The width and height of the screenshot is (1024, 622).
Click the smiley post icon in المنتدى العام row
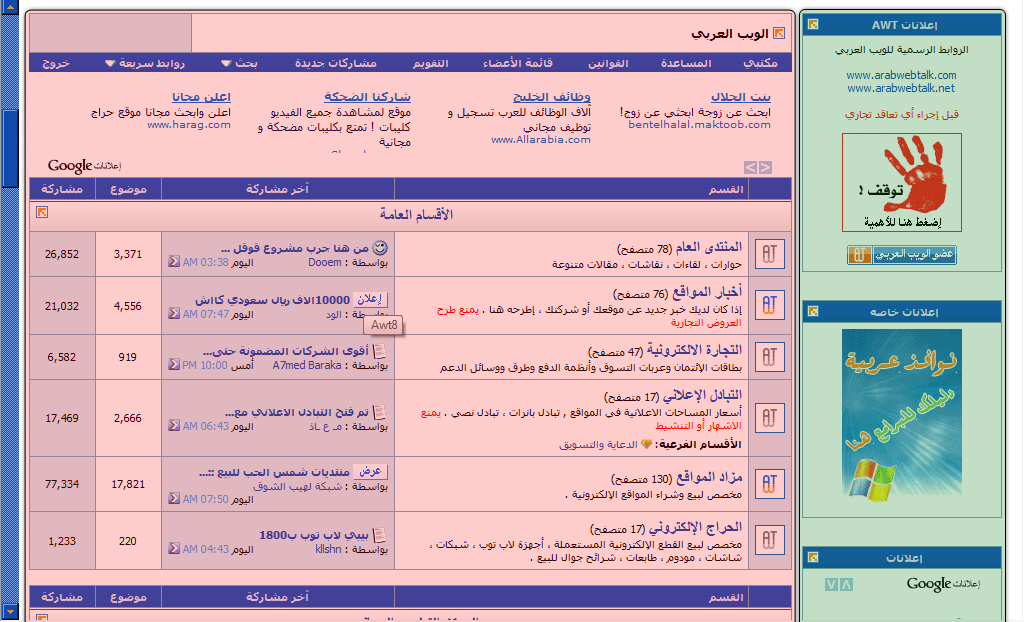click(x=380, y=248)
